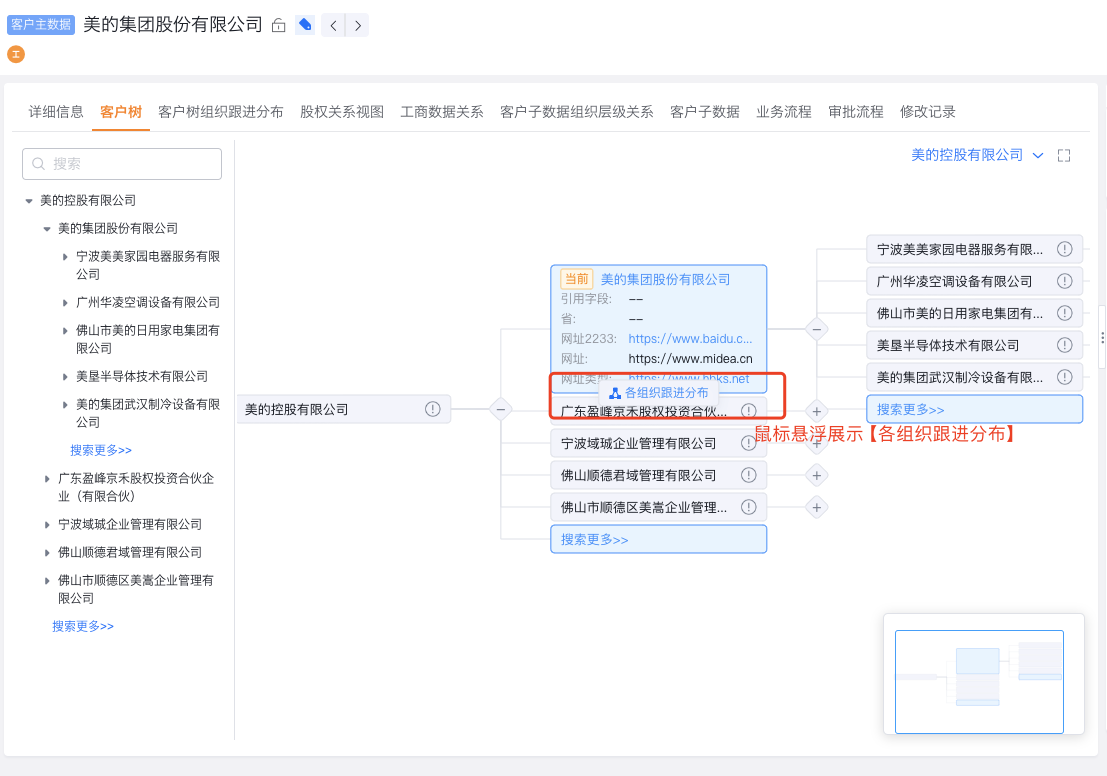The image size is (1107, 776).
Task: Expand 美垦半导体技术有限公司 in left tree
Action: (x=65, y=377)
